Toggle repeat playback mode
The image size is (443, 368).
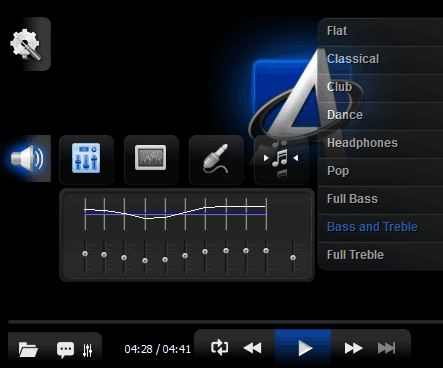point(219,348)
